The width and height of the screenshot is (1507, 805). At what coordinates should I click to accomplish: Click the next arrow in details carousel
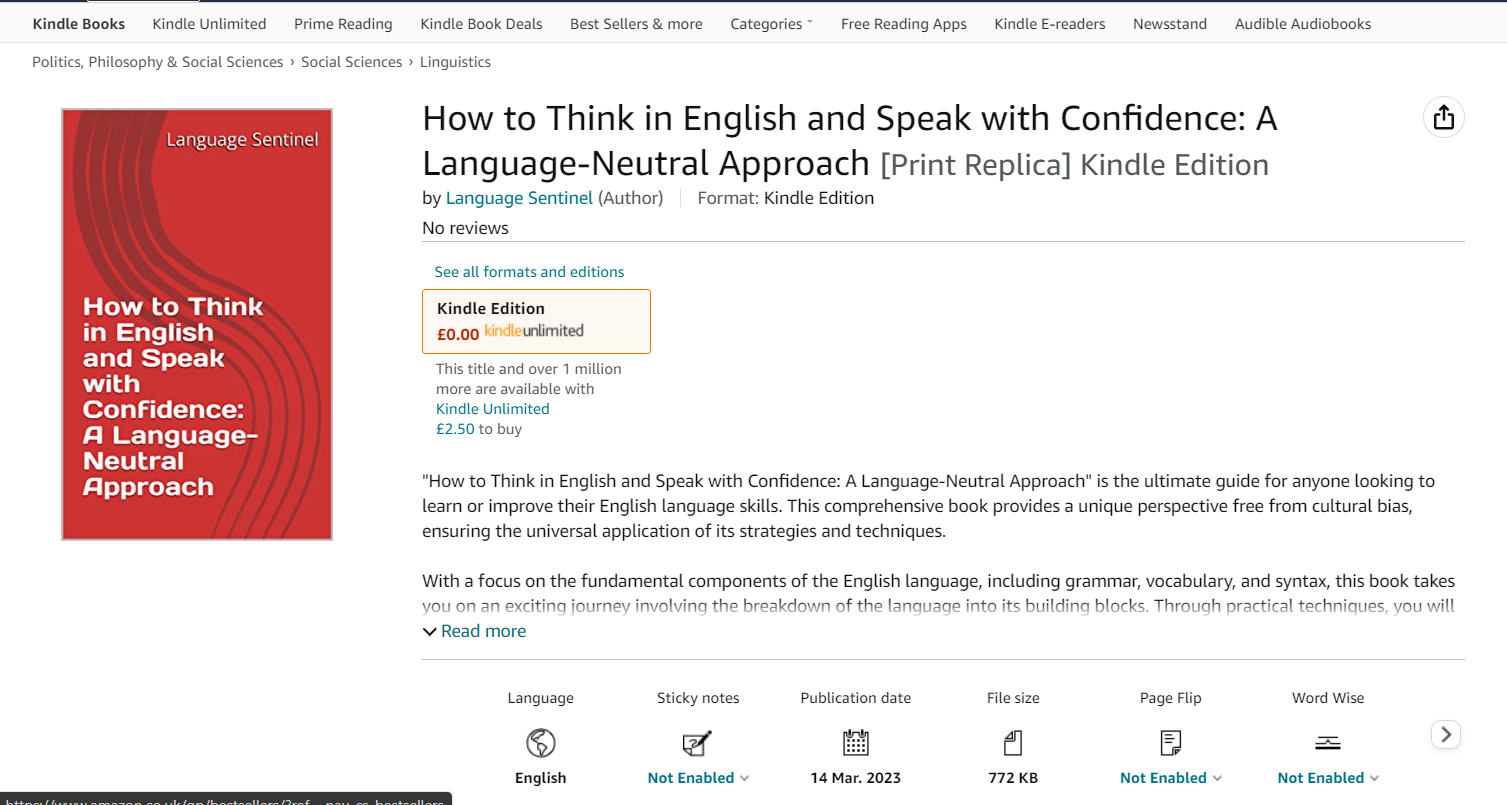click(x=1446, y=734)
